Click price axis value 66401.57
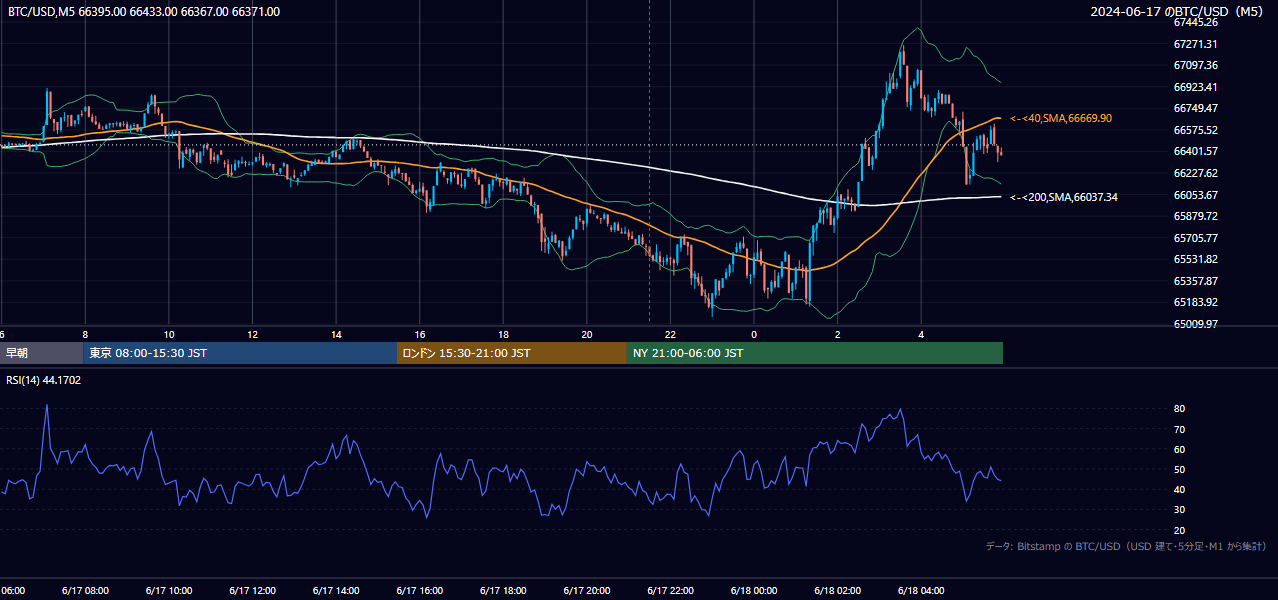 tap(1196, 151)
